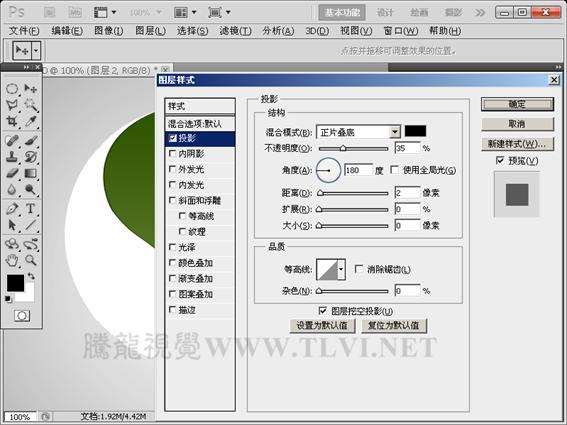Select the Zoom tool

[30, 260]
